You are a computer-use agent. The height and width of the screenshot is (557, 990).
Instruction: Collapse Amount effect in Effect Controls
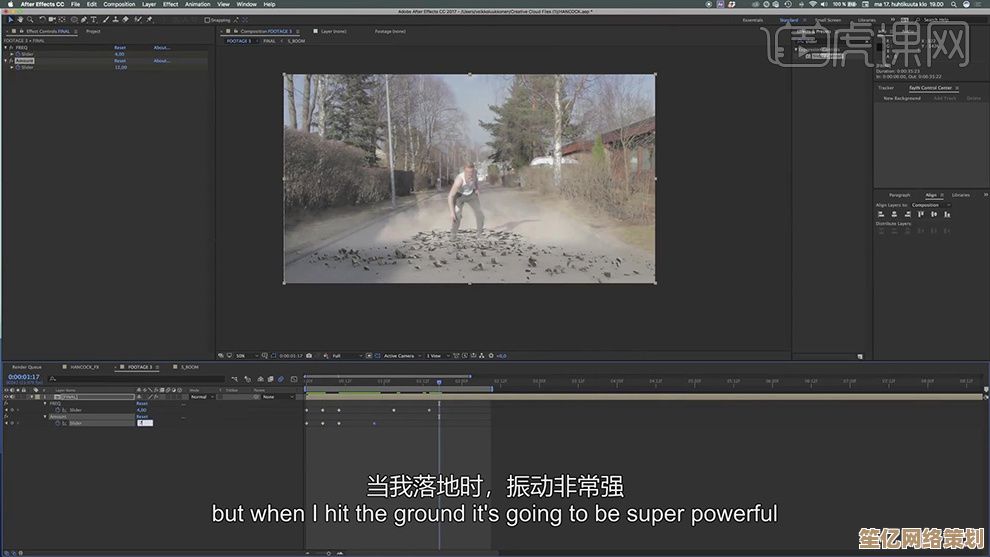[x=6, y=61]
